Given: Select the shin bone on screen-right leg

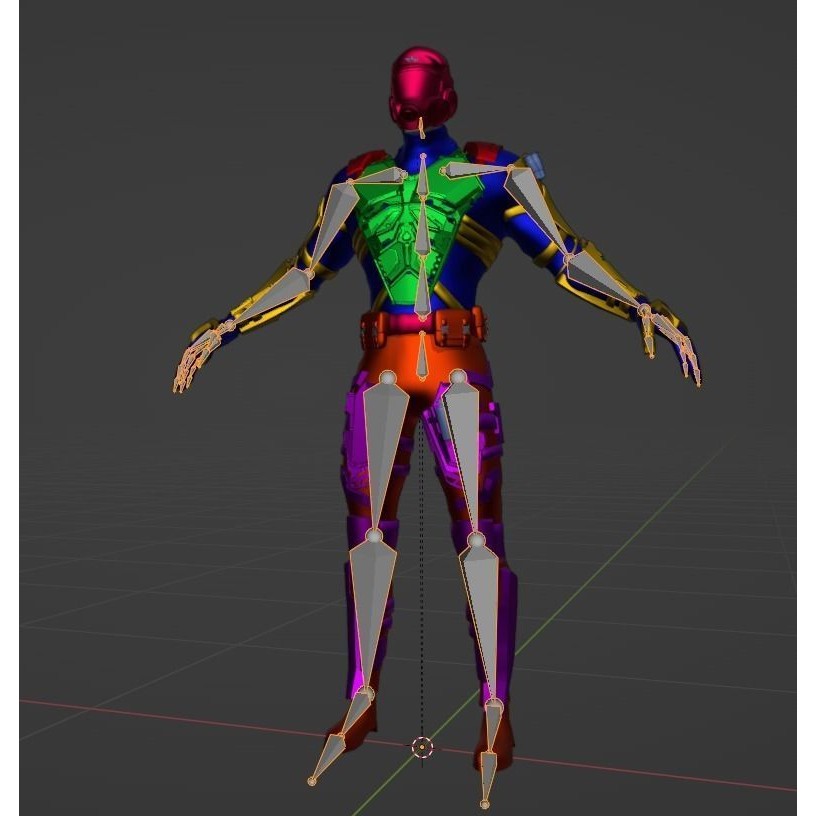Looking at the screenshot, I should [x=482, y=619].
